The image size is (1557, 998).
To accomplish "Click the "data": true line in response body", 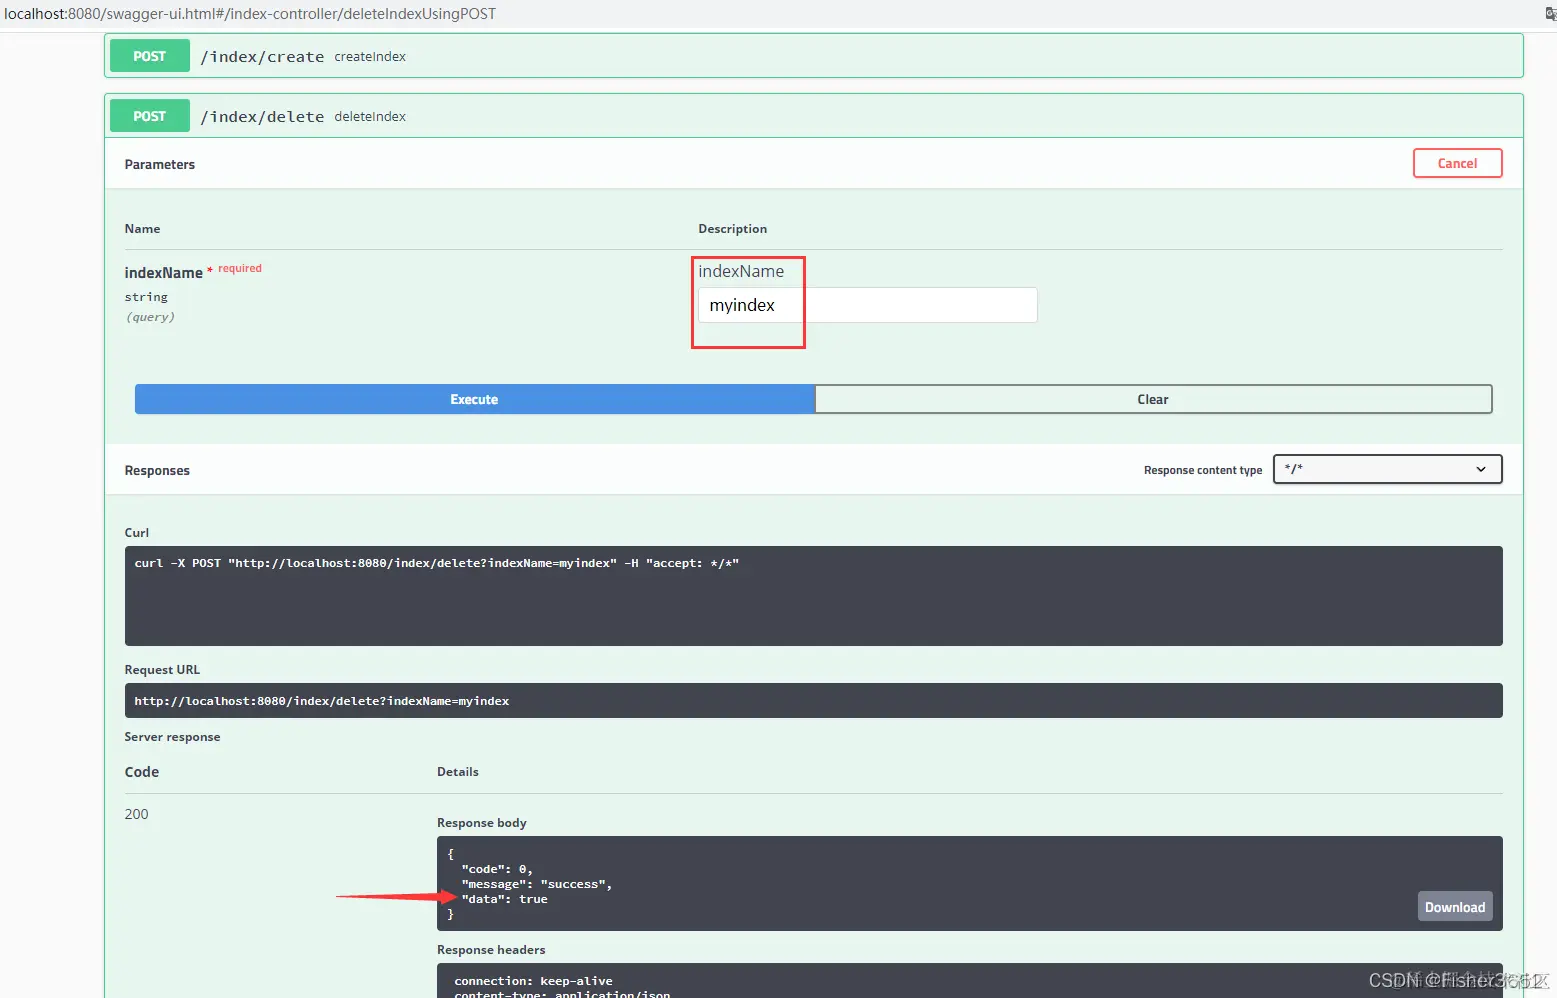I will click(x=504, y=899).
